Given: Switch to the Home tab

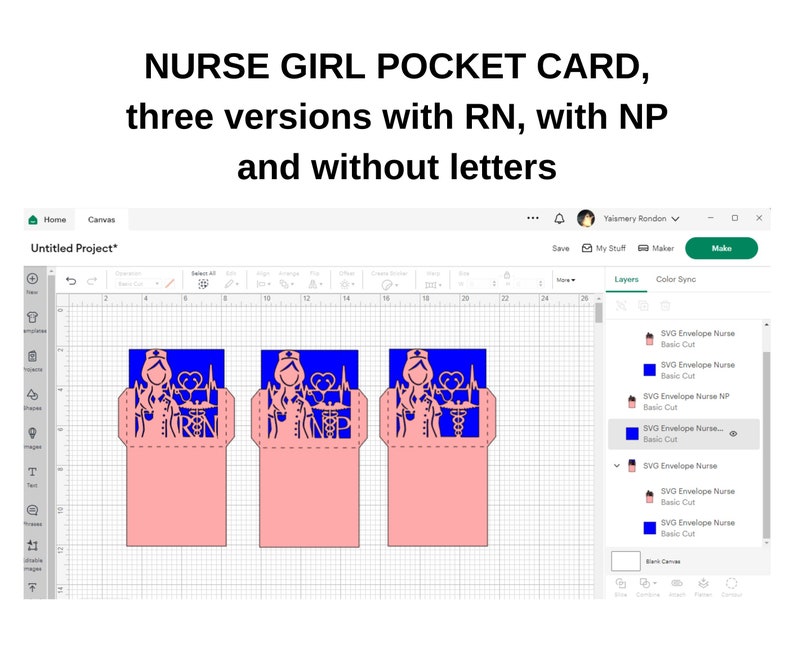Looking at the screenshot, I should pyautogui.click(x=49, y=219).
